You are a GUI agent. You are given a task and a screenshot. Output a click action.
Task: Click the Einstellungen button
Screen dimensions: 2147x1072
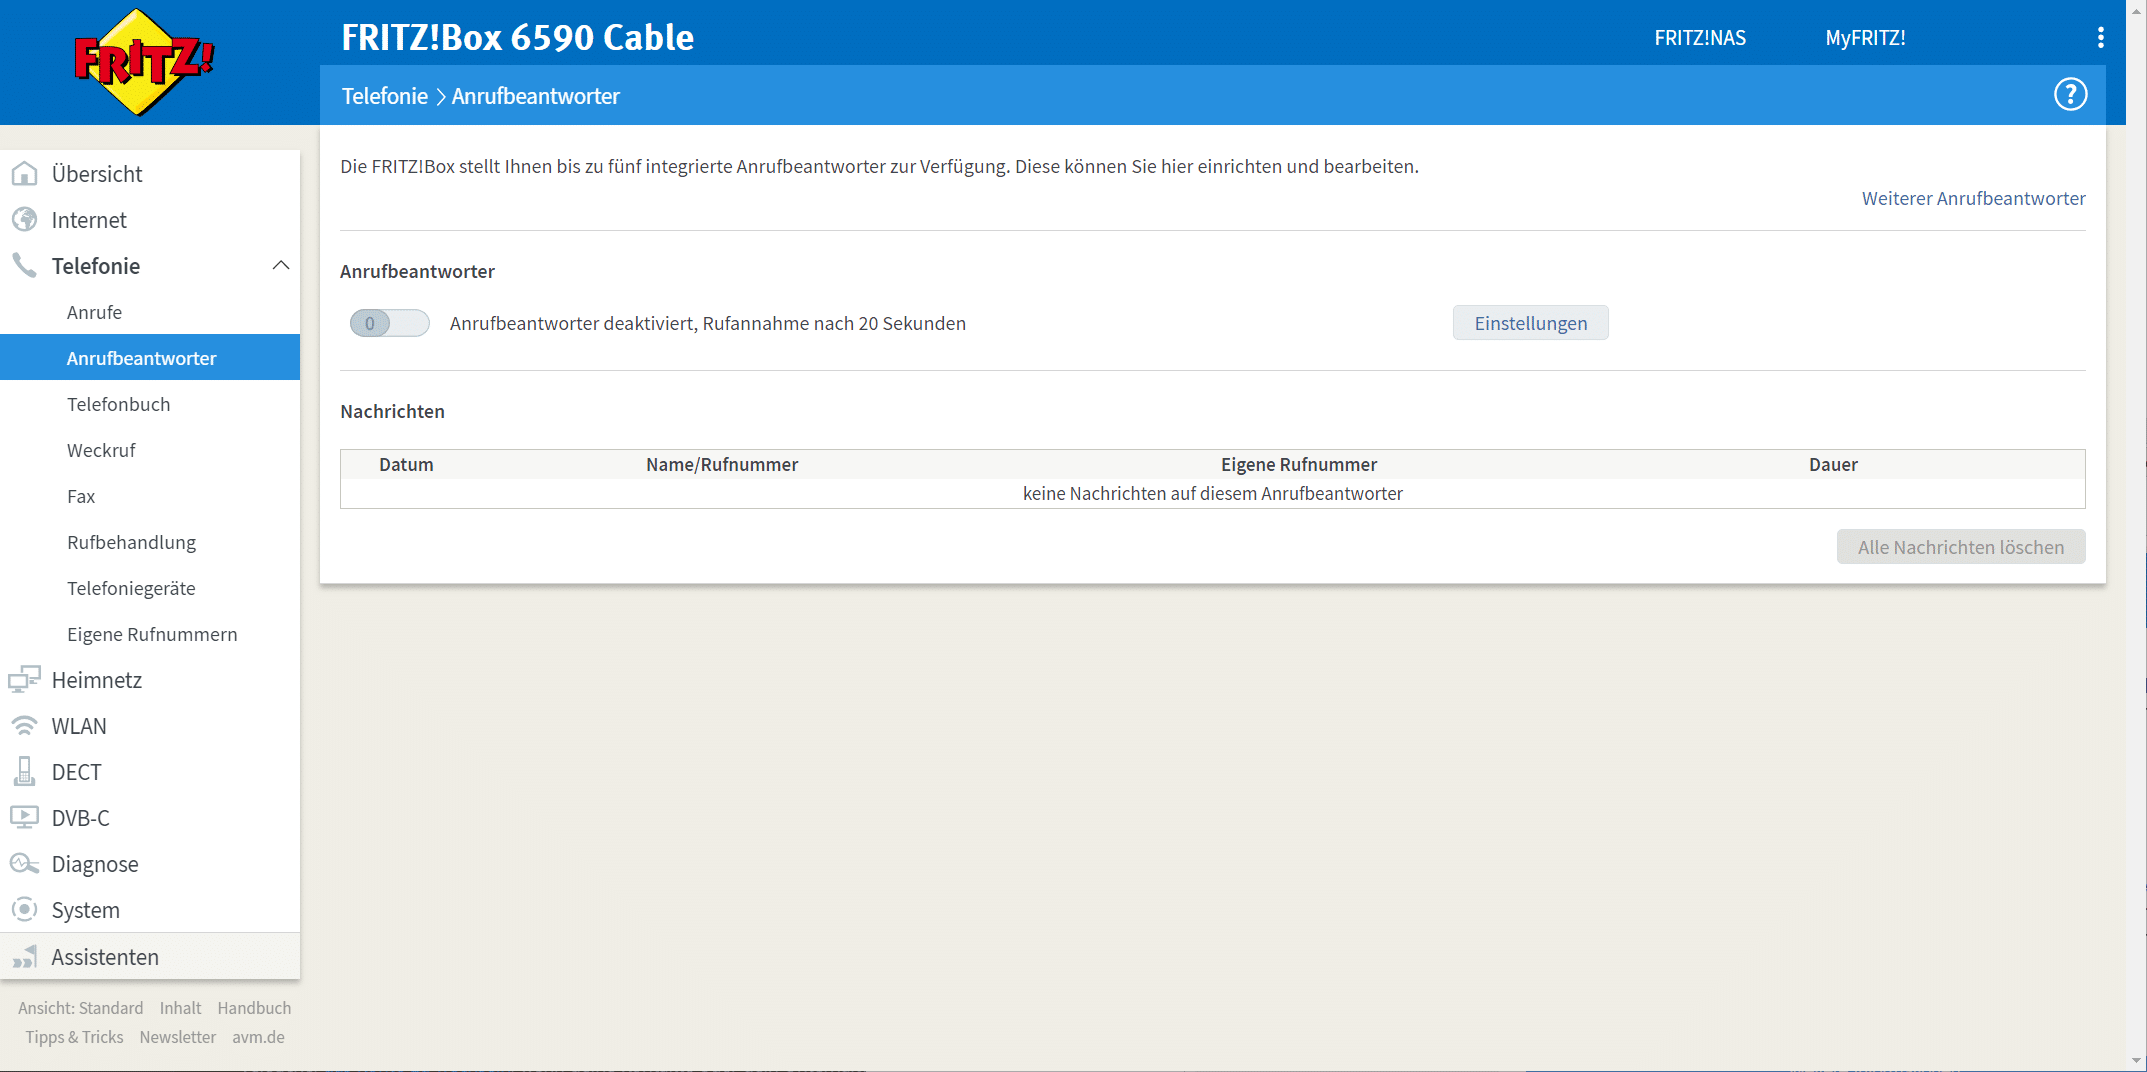pos(1530,323)
